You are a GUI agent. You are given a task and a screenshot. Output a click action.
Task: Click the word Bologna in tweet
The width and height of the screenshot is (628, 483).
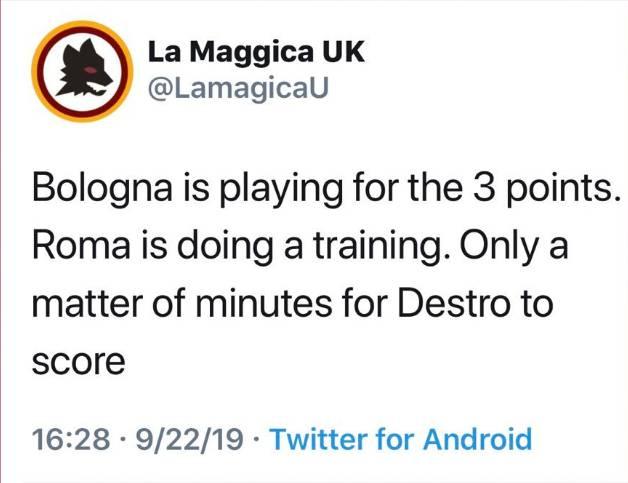(102, 189)
